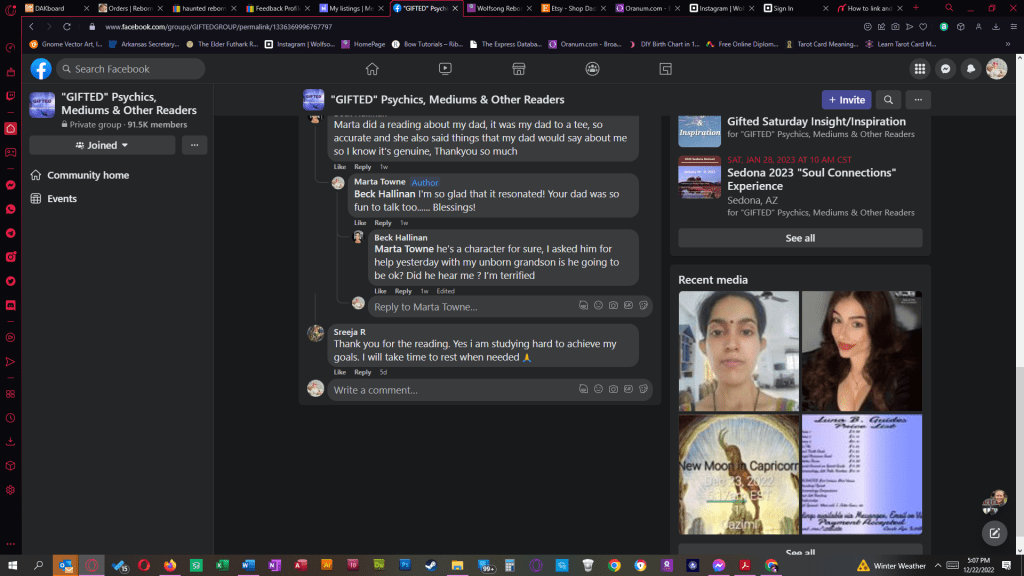Expand the Joined dropdown

pyautogui.click(x=102, y=145)
